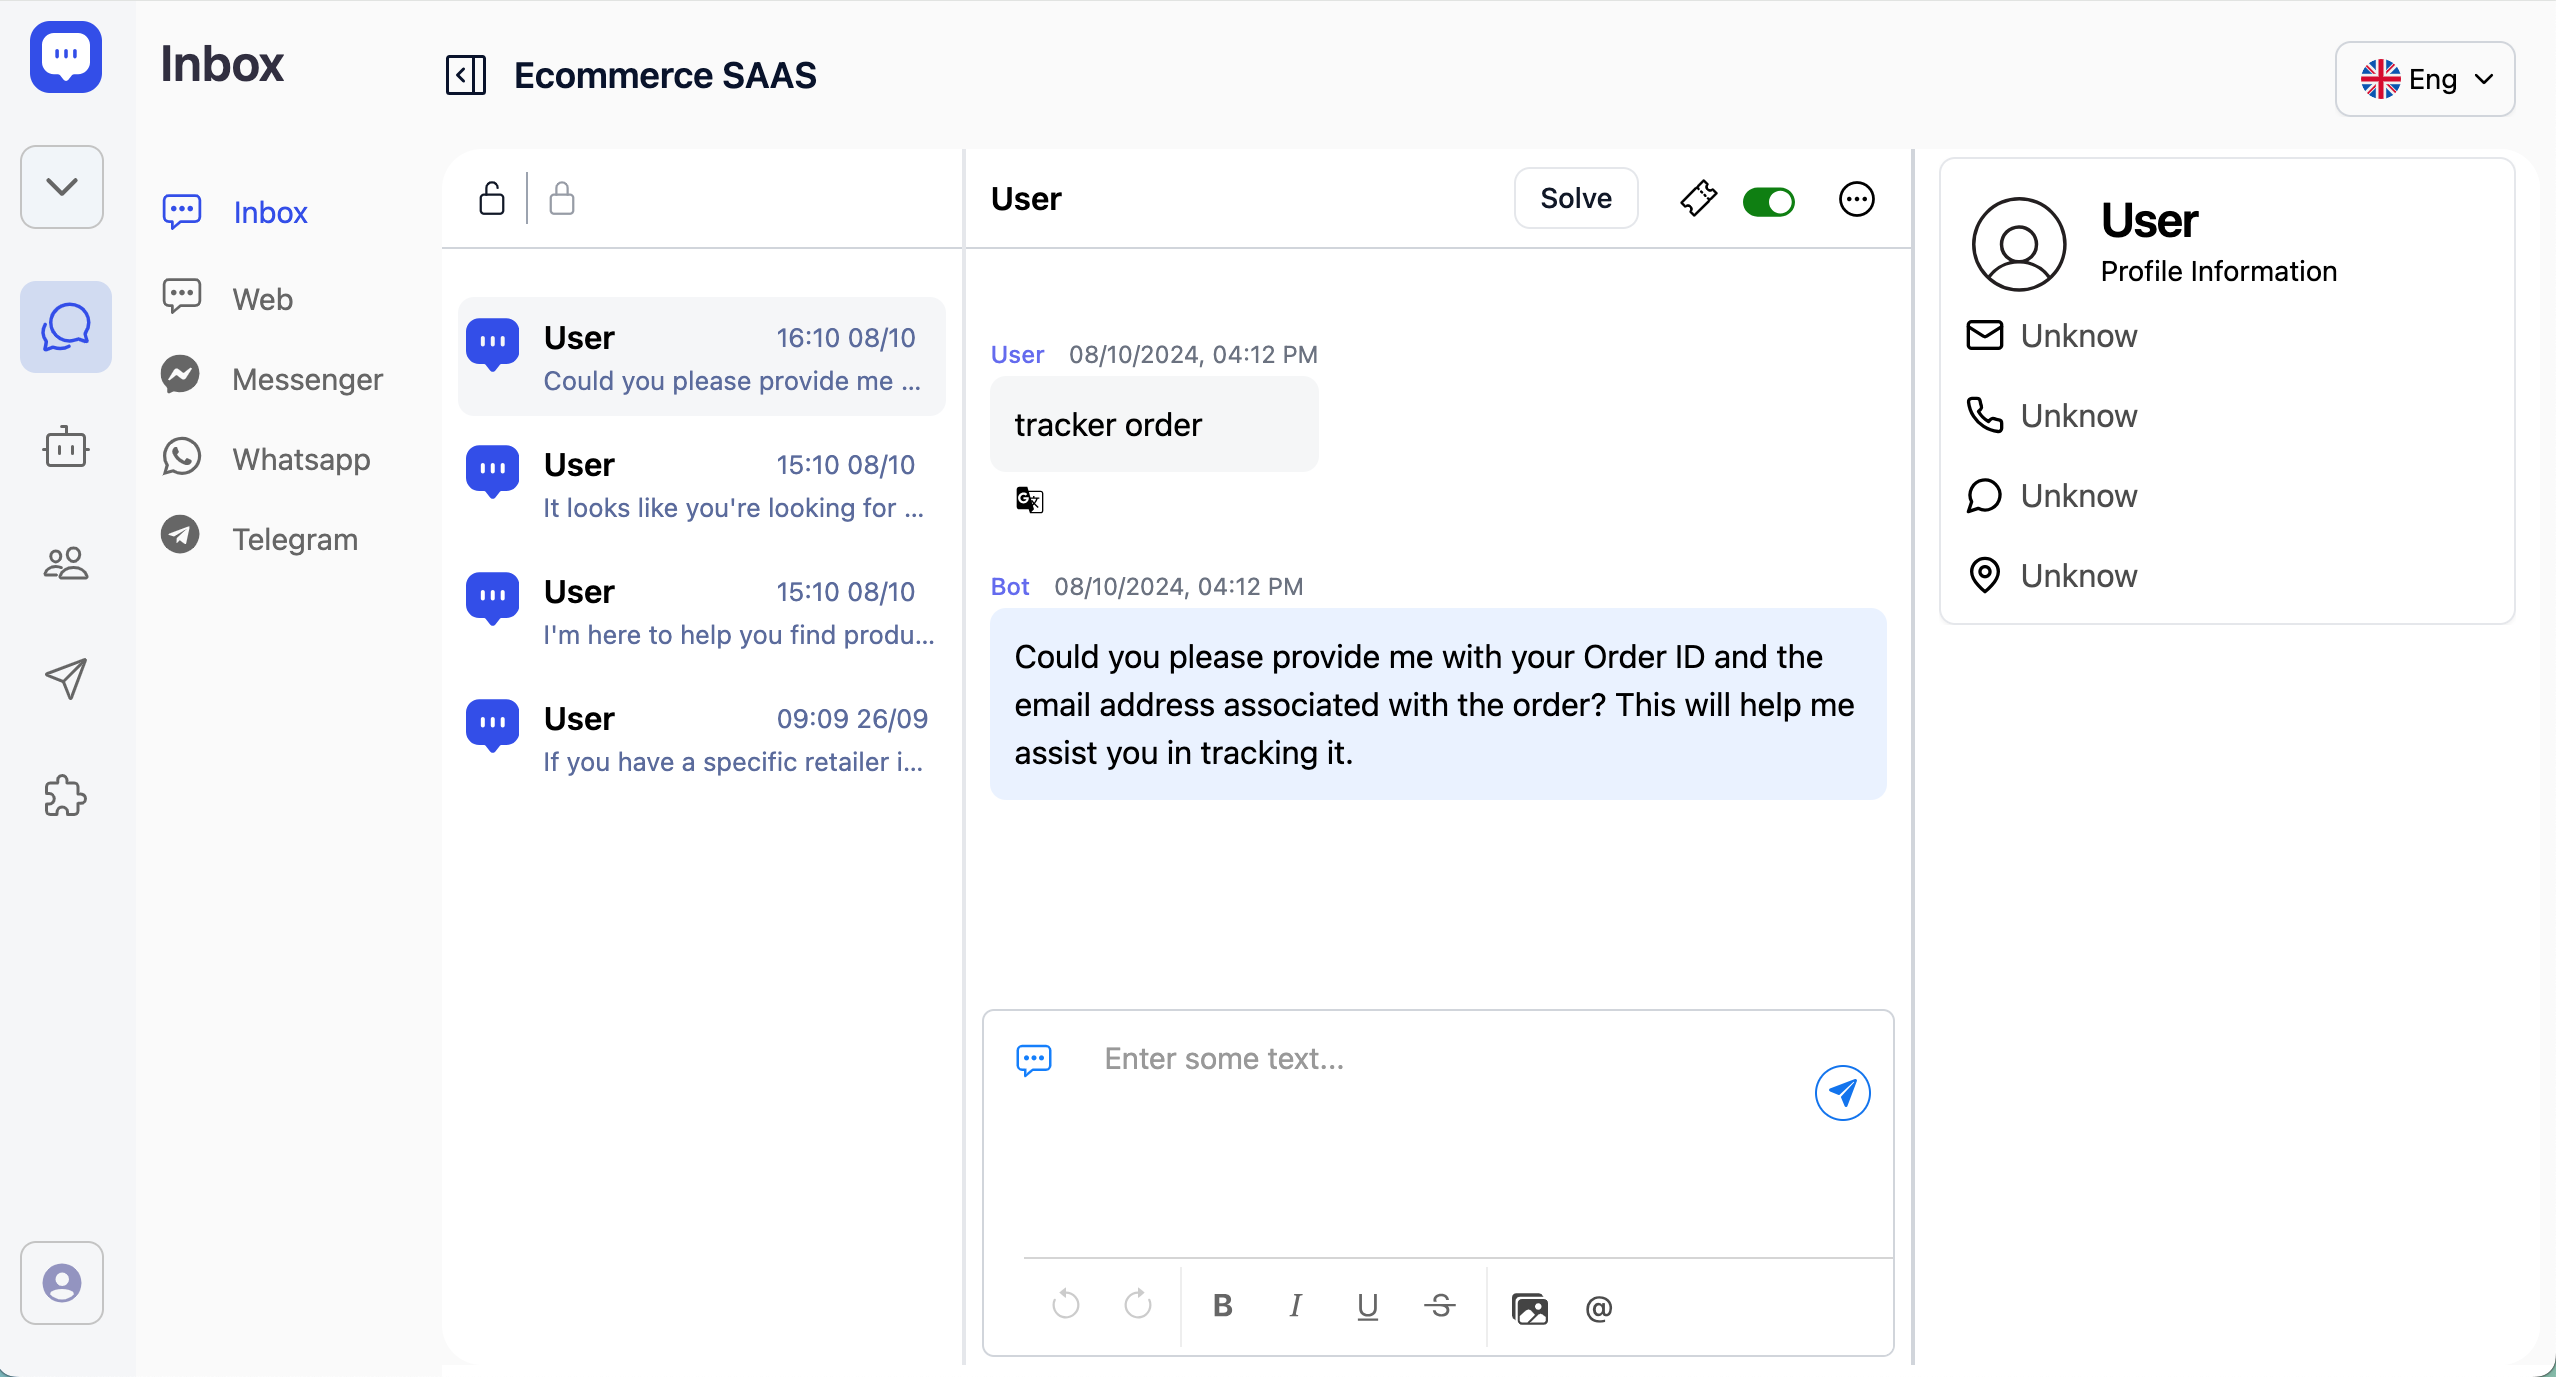Image resolution: width=2556 pixels, height=1377 pixels.
Task: Open the integrations puzzle-piece icon
Action: coord(66,796)
